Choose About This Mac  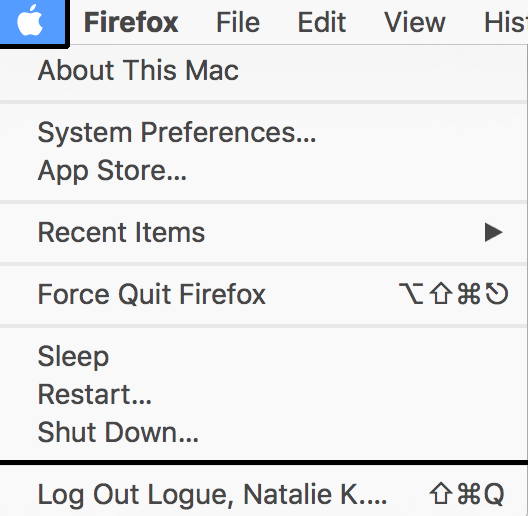[x=138, y=70]
